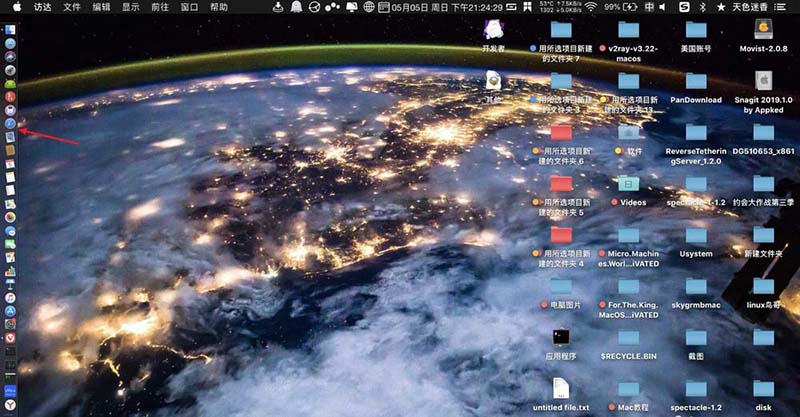This screenshot has width=800, height=417.
Task: Open the Movist-2.0.8 disk image icon
Action: tap(764, 30)
